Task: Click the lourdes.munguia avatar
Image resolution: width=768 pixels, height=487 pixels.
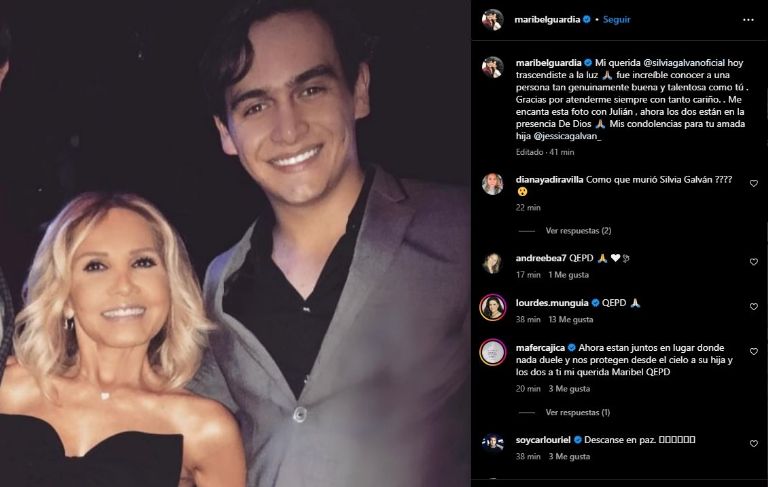Action: [x=491, y=307]
